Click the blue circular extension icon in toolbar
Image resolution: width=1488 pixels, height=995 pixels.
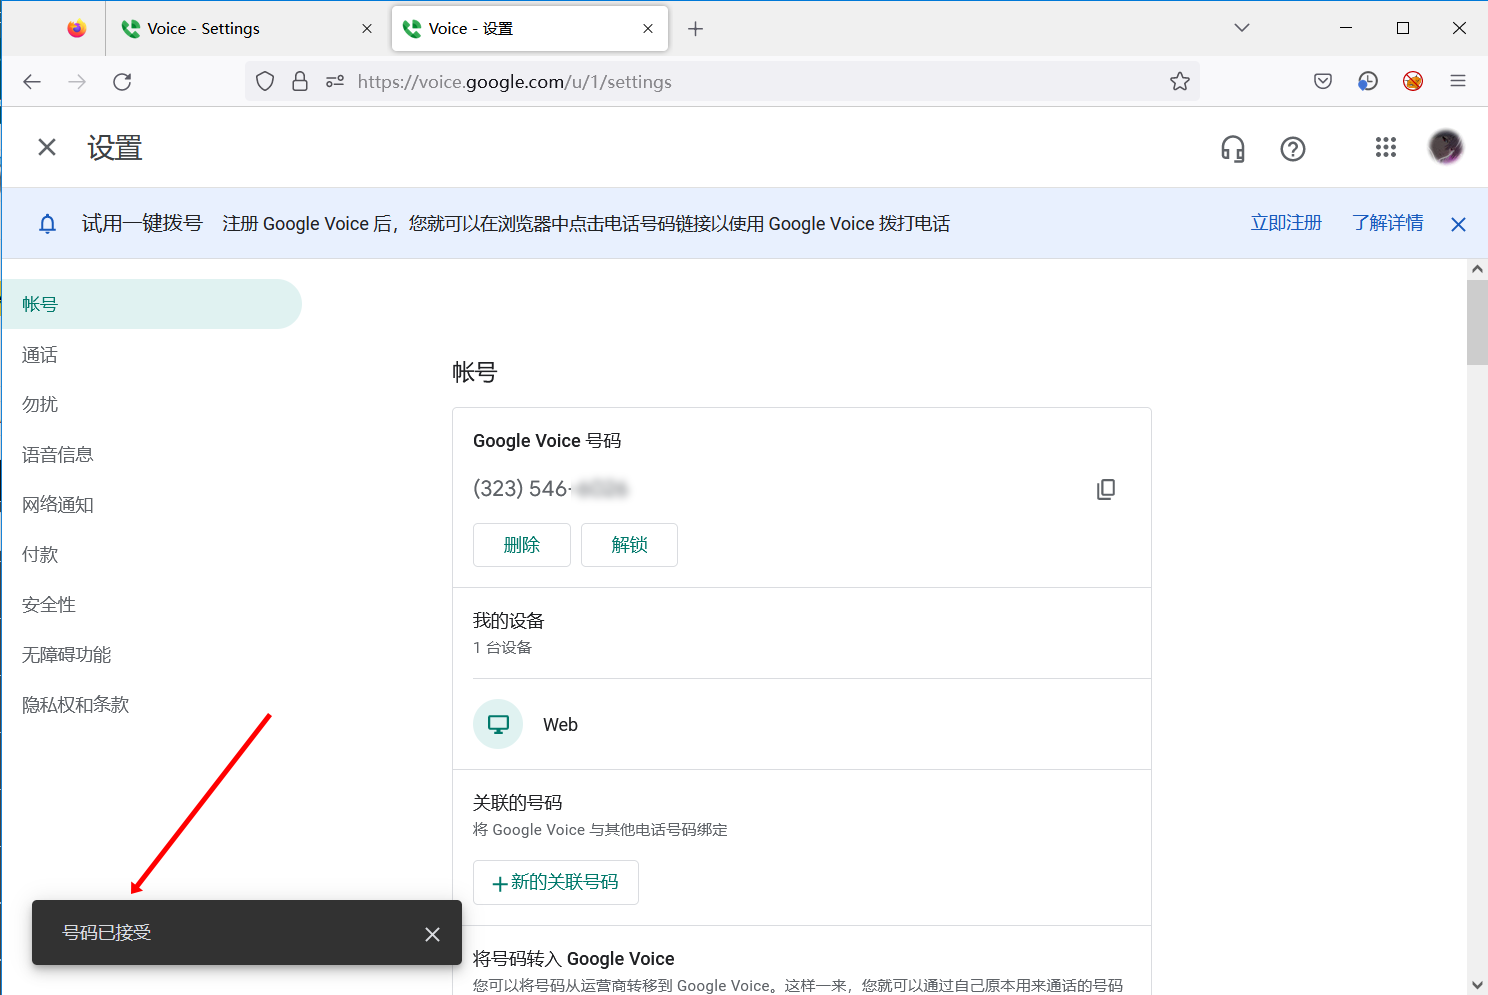click(1368, 82)
